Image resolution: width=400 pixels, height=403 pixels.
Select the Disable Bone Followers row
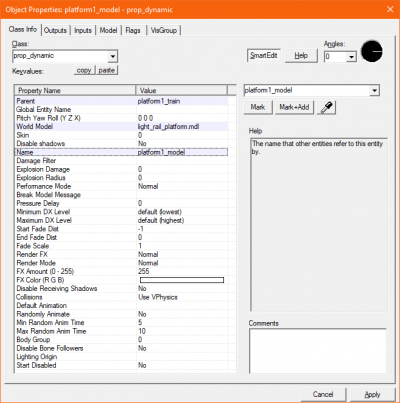(122, 348)
